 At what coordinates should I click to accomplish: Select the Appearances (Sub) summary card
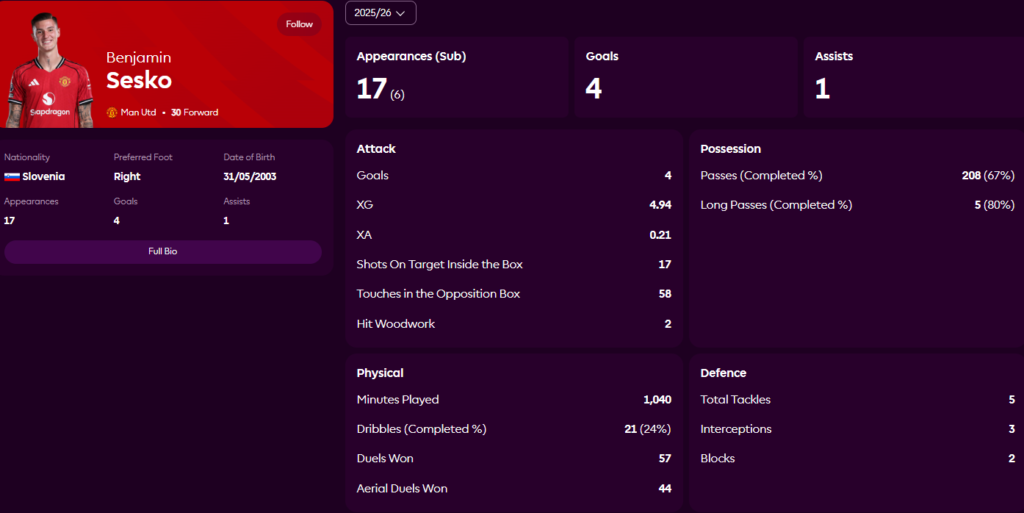(457, 78)
